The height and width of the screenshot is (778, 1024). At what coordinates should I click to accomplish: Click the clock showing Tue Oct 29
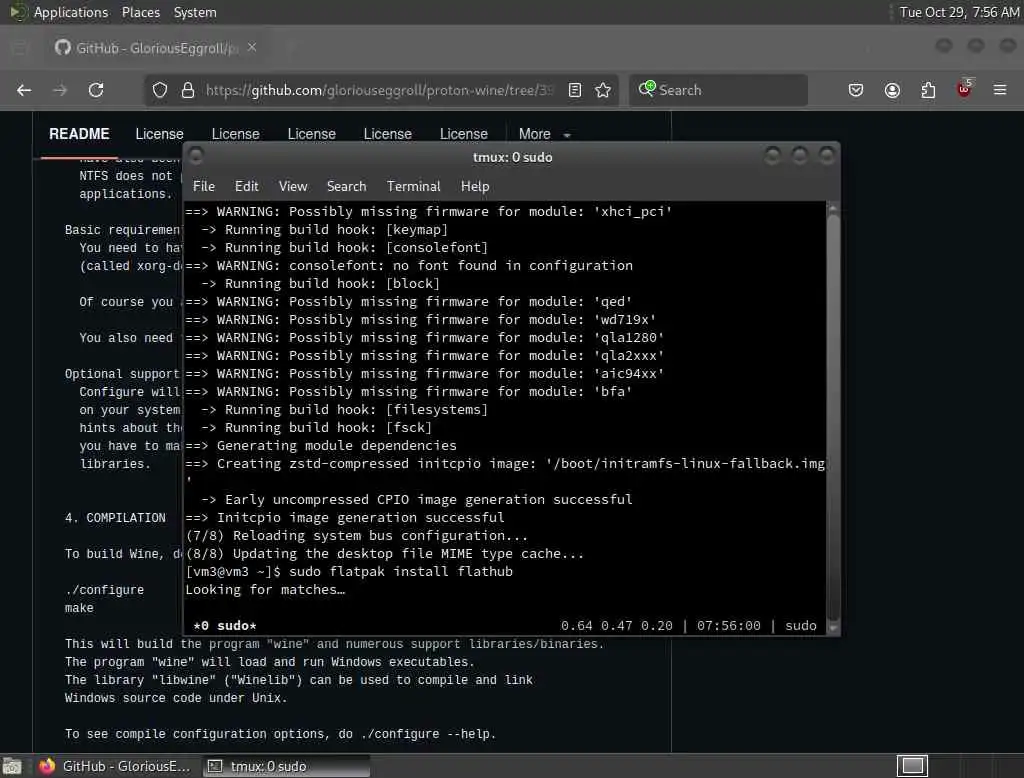(x=959, y=12)
